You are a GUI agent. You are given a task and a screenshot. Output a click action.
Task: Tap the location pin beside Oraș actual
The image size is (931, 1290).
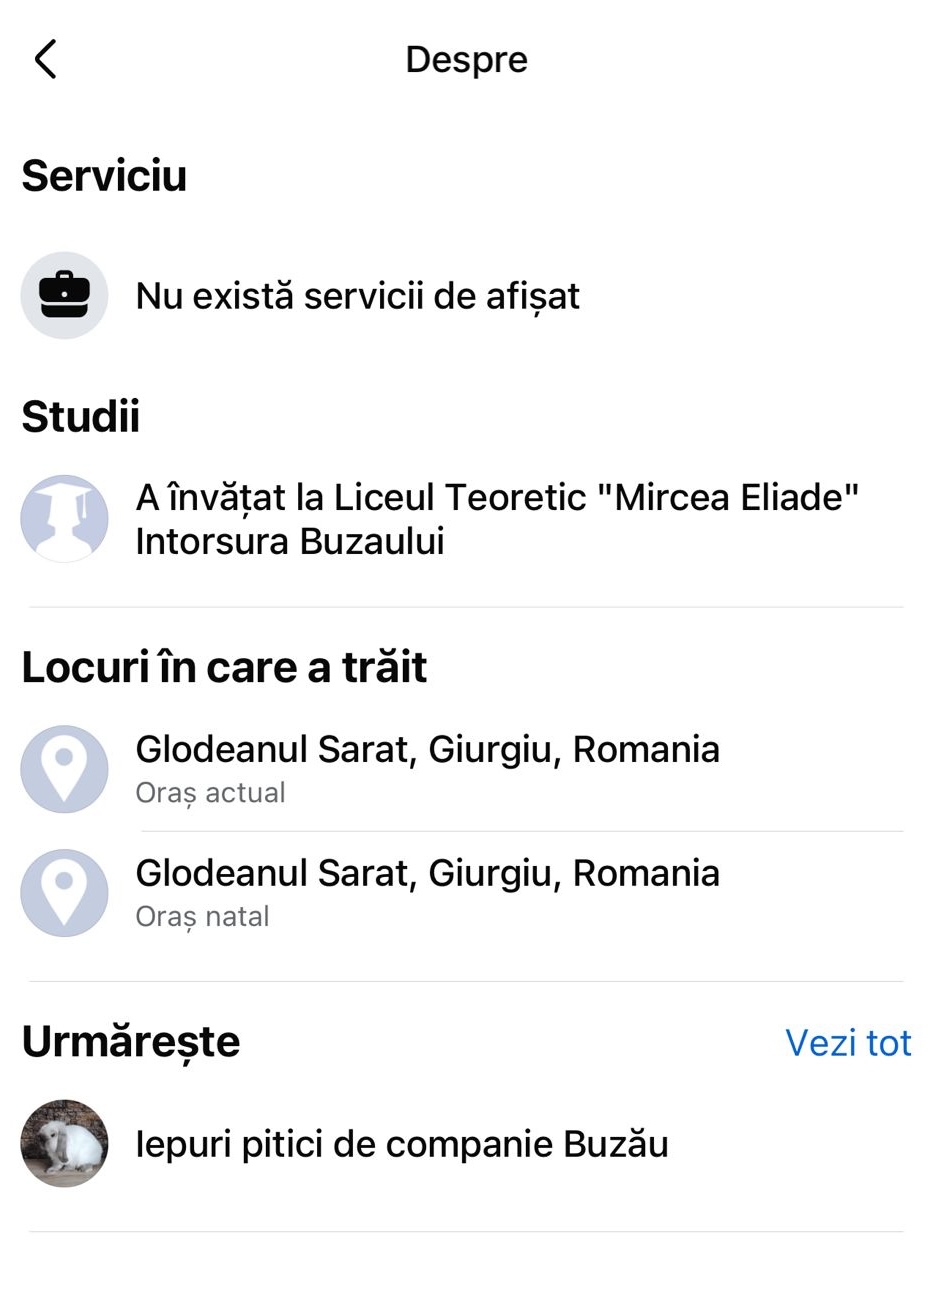64,768
